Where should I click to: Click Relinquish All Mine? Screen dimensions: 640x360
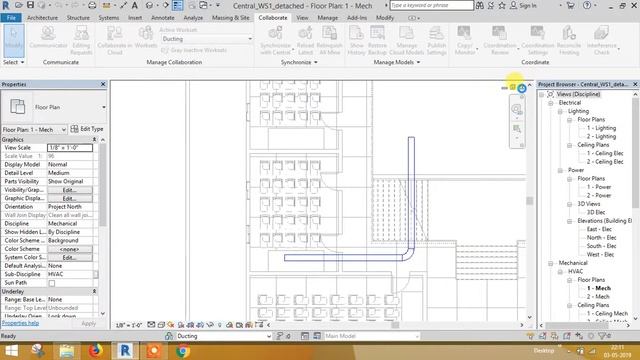(329, 40)
